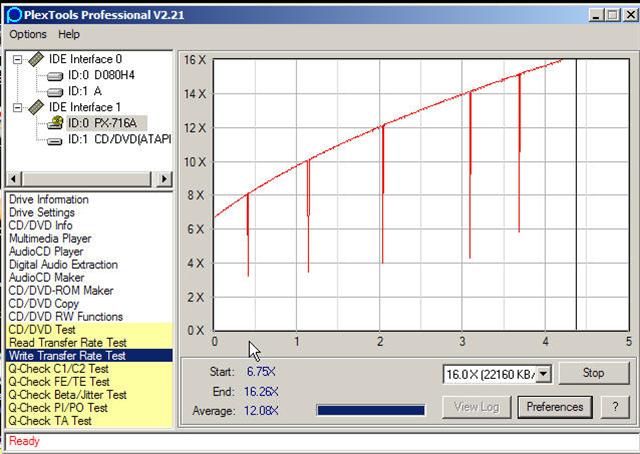Maximize the PlexTools window

(612, 16)
